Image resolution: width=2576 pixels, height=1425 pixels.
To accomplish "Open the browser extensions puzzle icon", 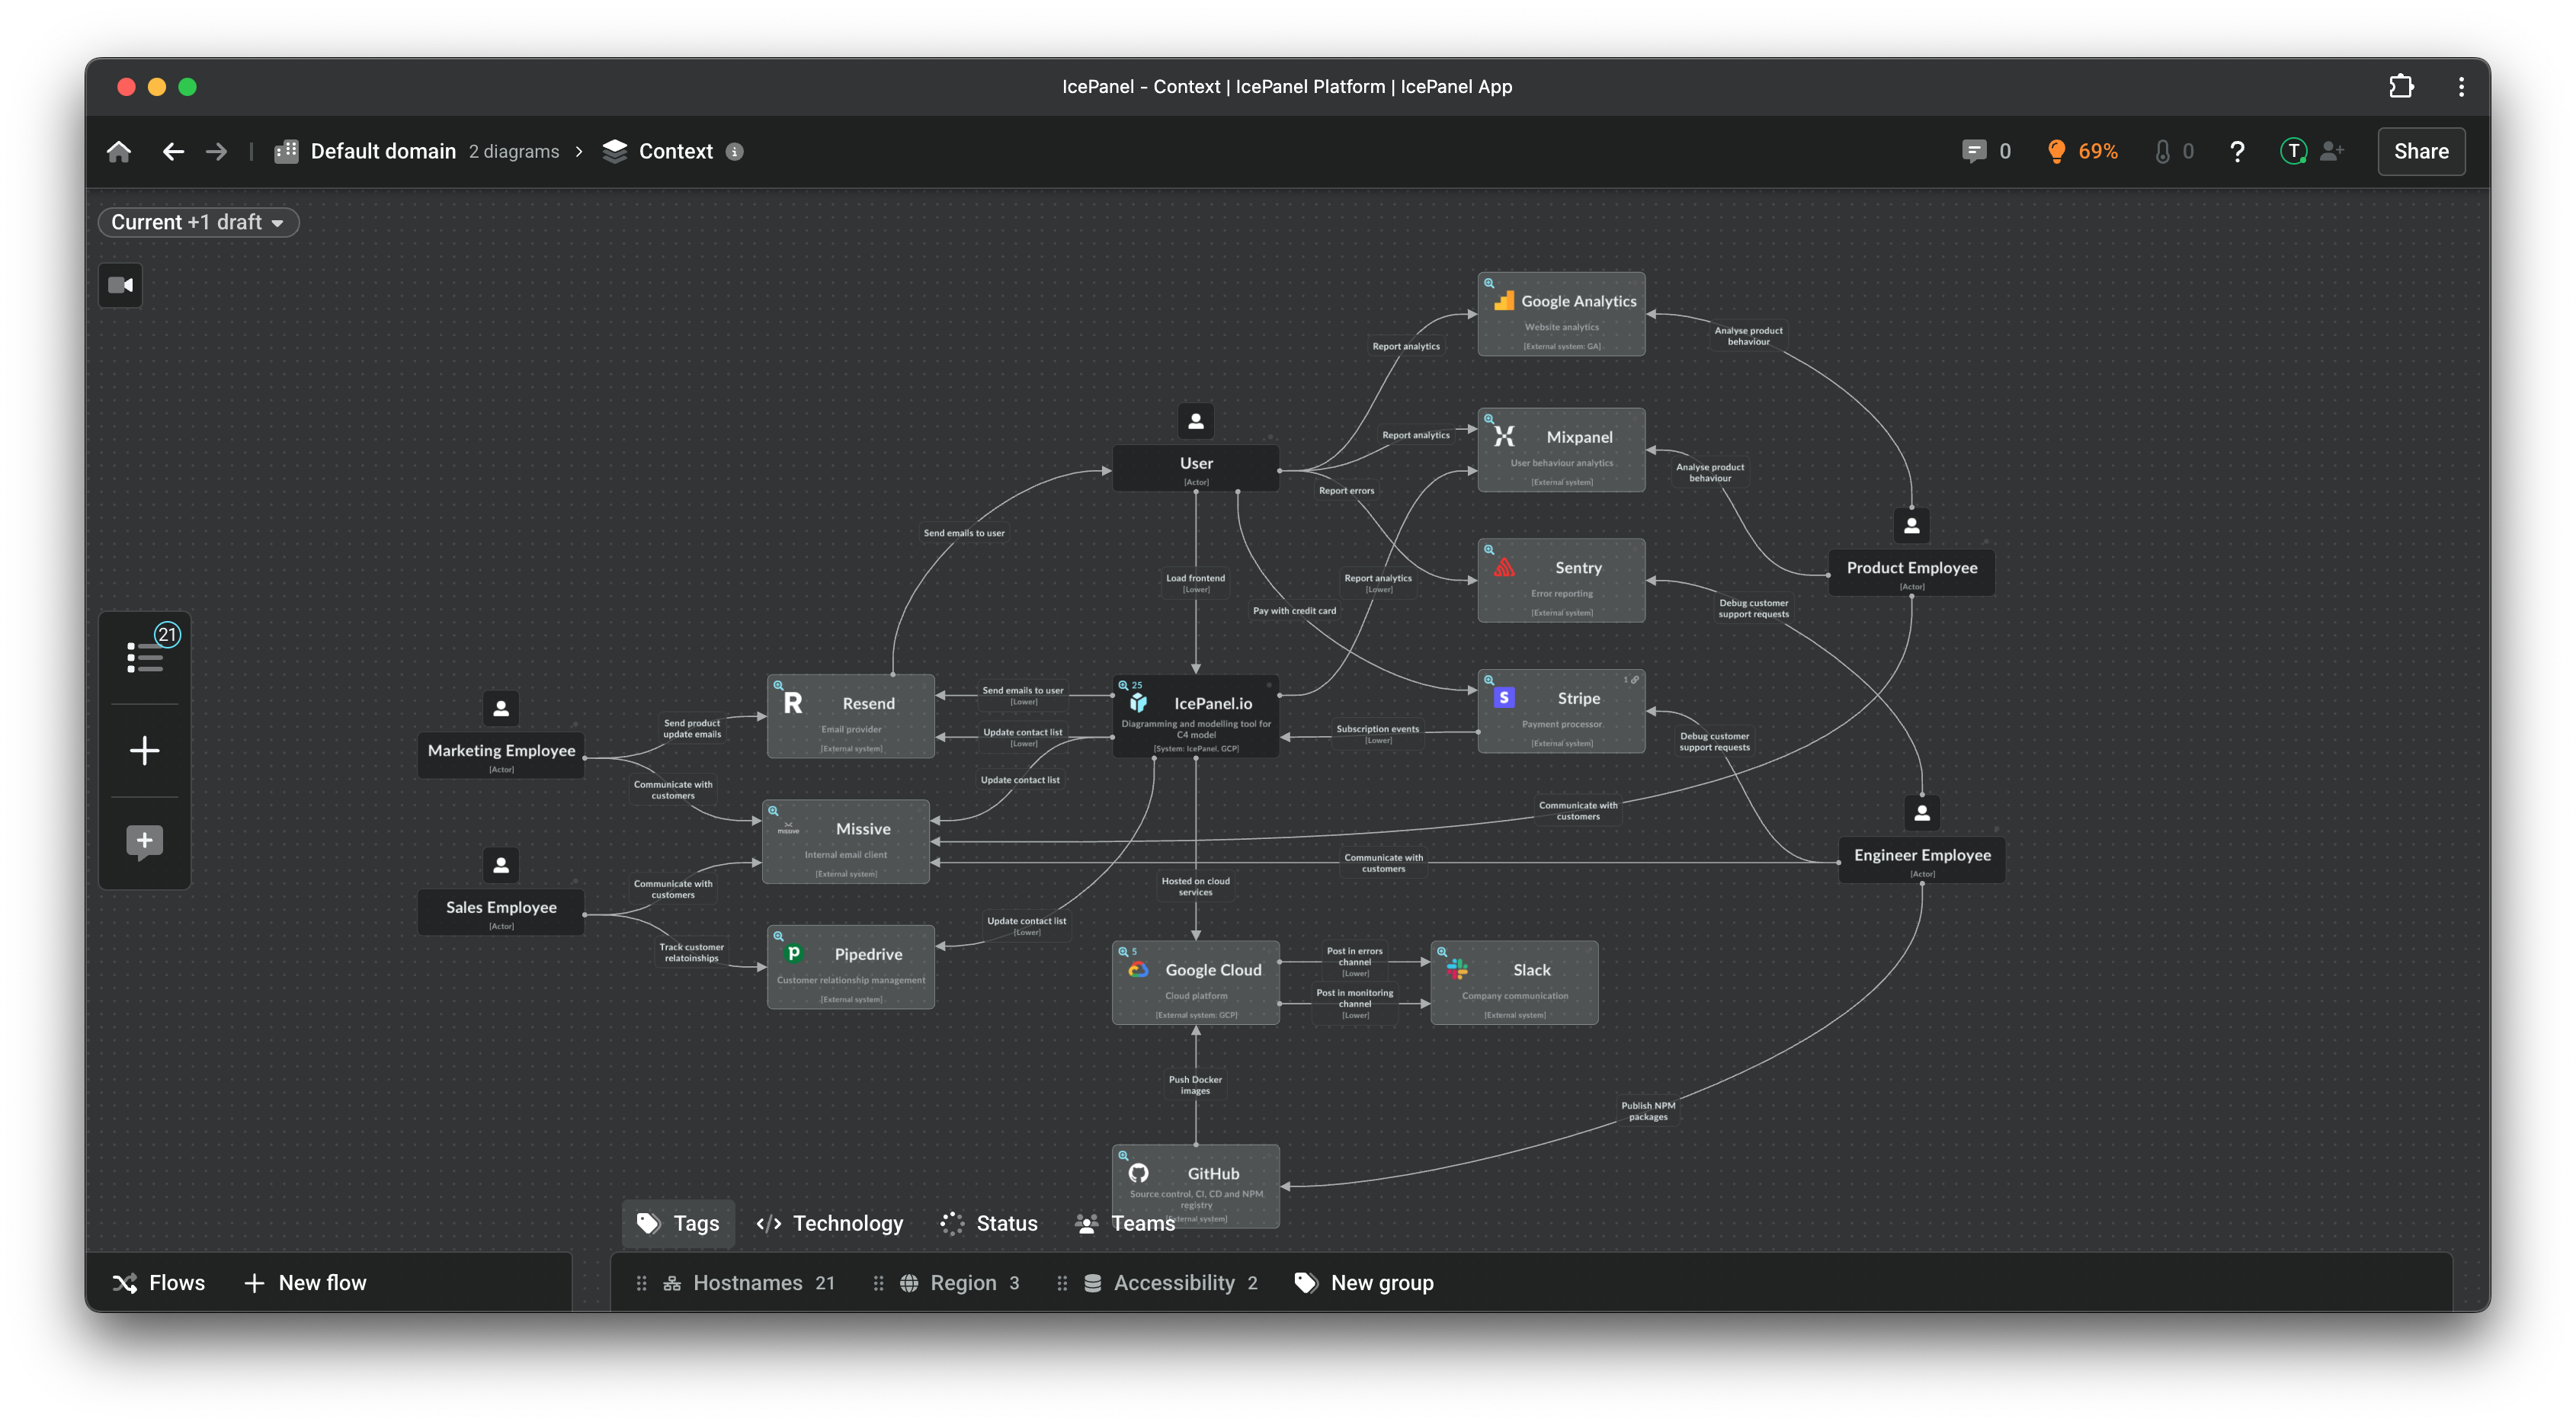I will click(x=2401, y=86).
